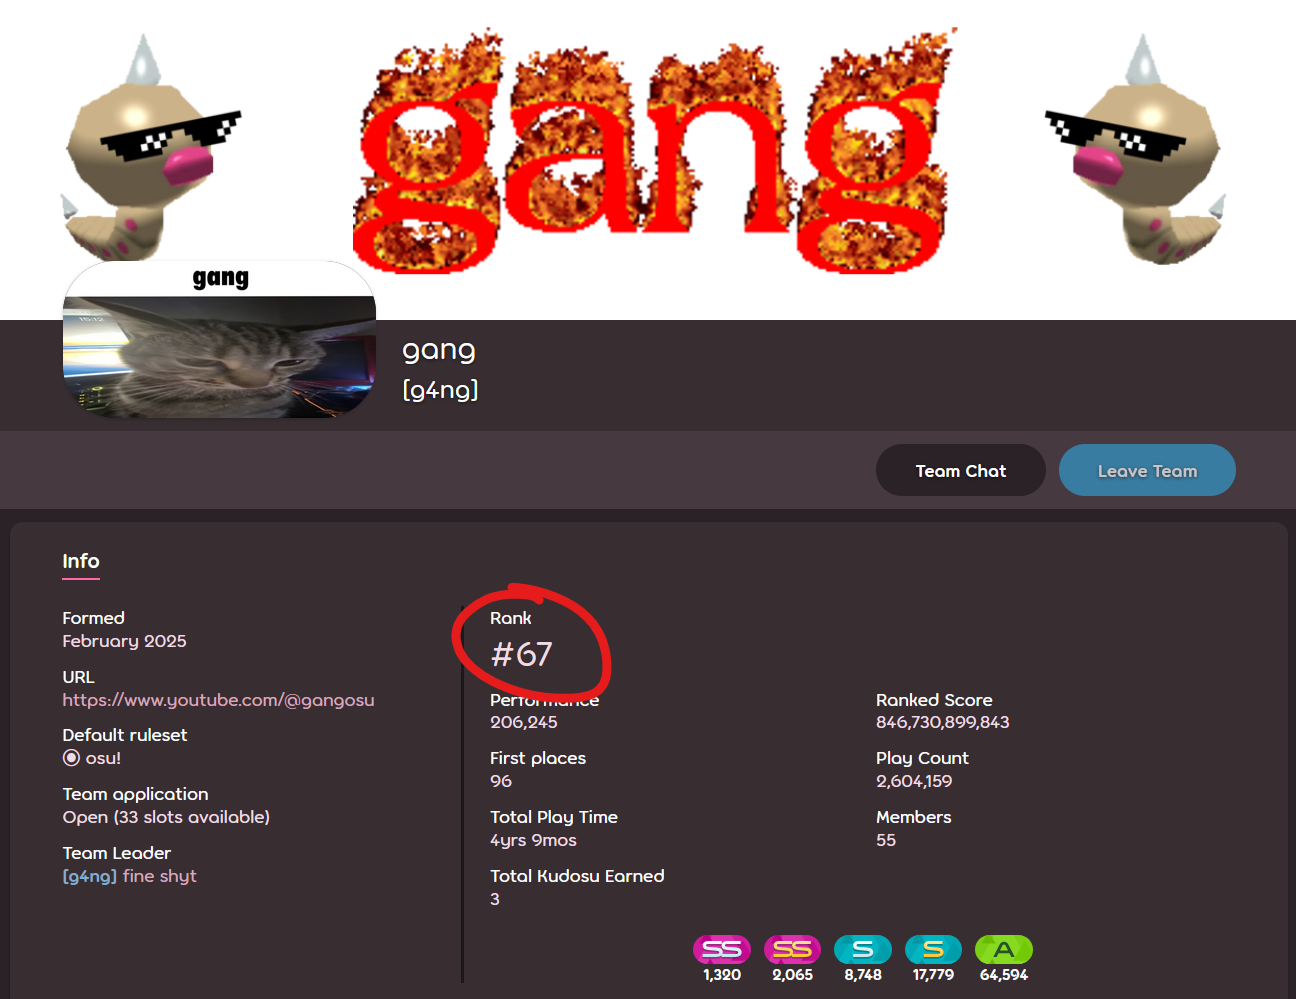
Task: Click the green A grade badge icon
Action: [x=1004, y=949]
